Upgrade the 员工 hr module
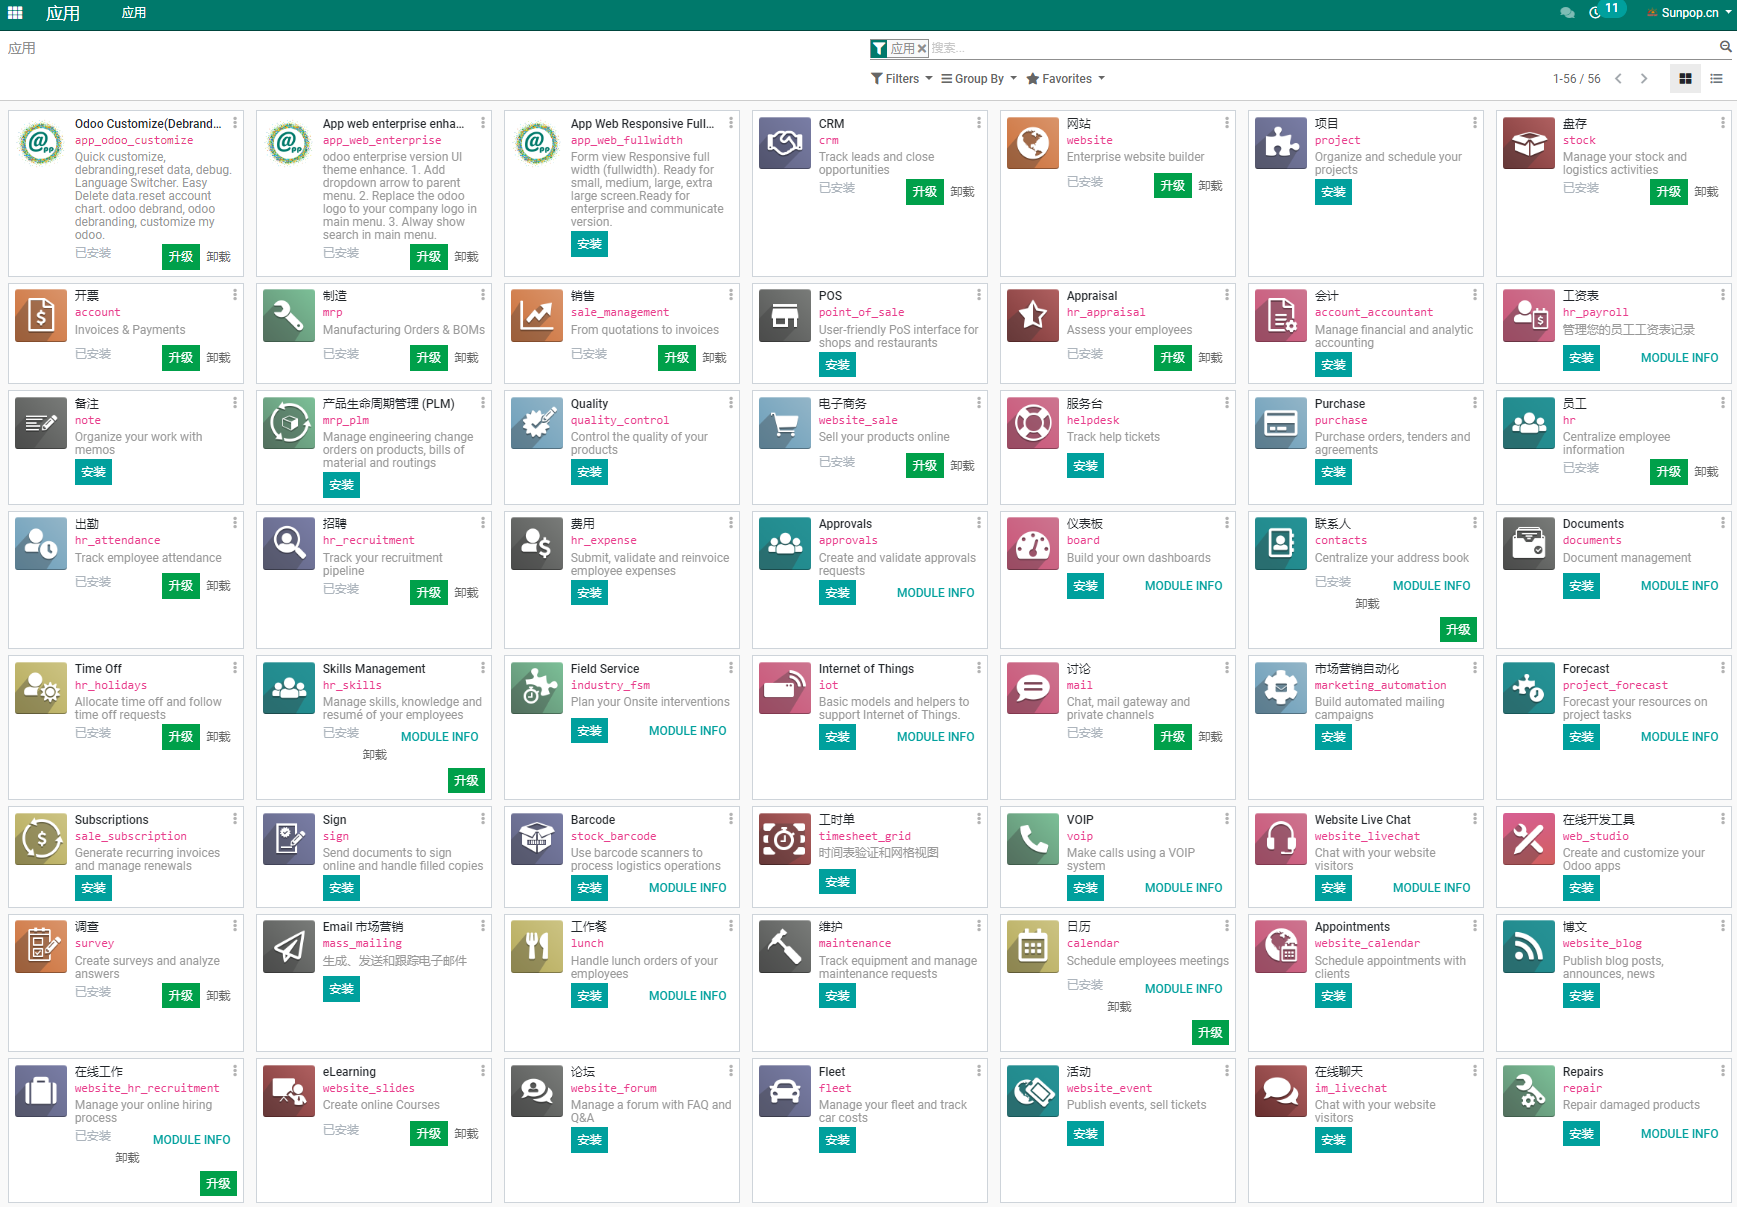The height and width of the screenshot is (1207, 1737). (x=1669, y=472)
